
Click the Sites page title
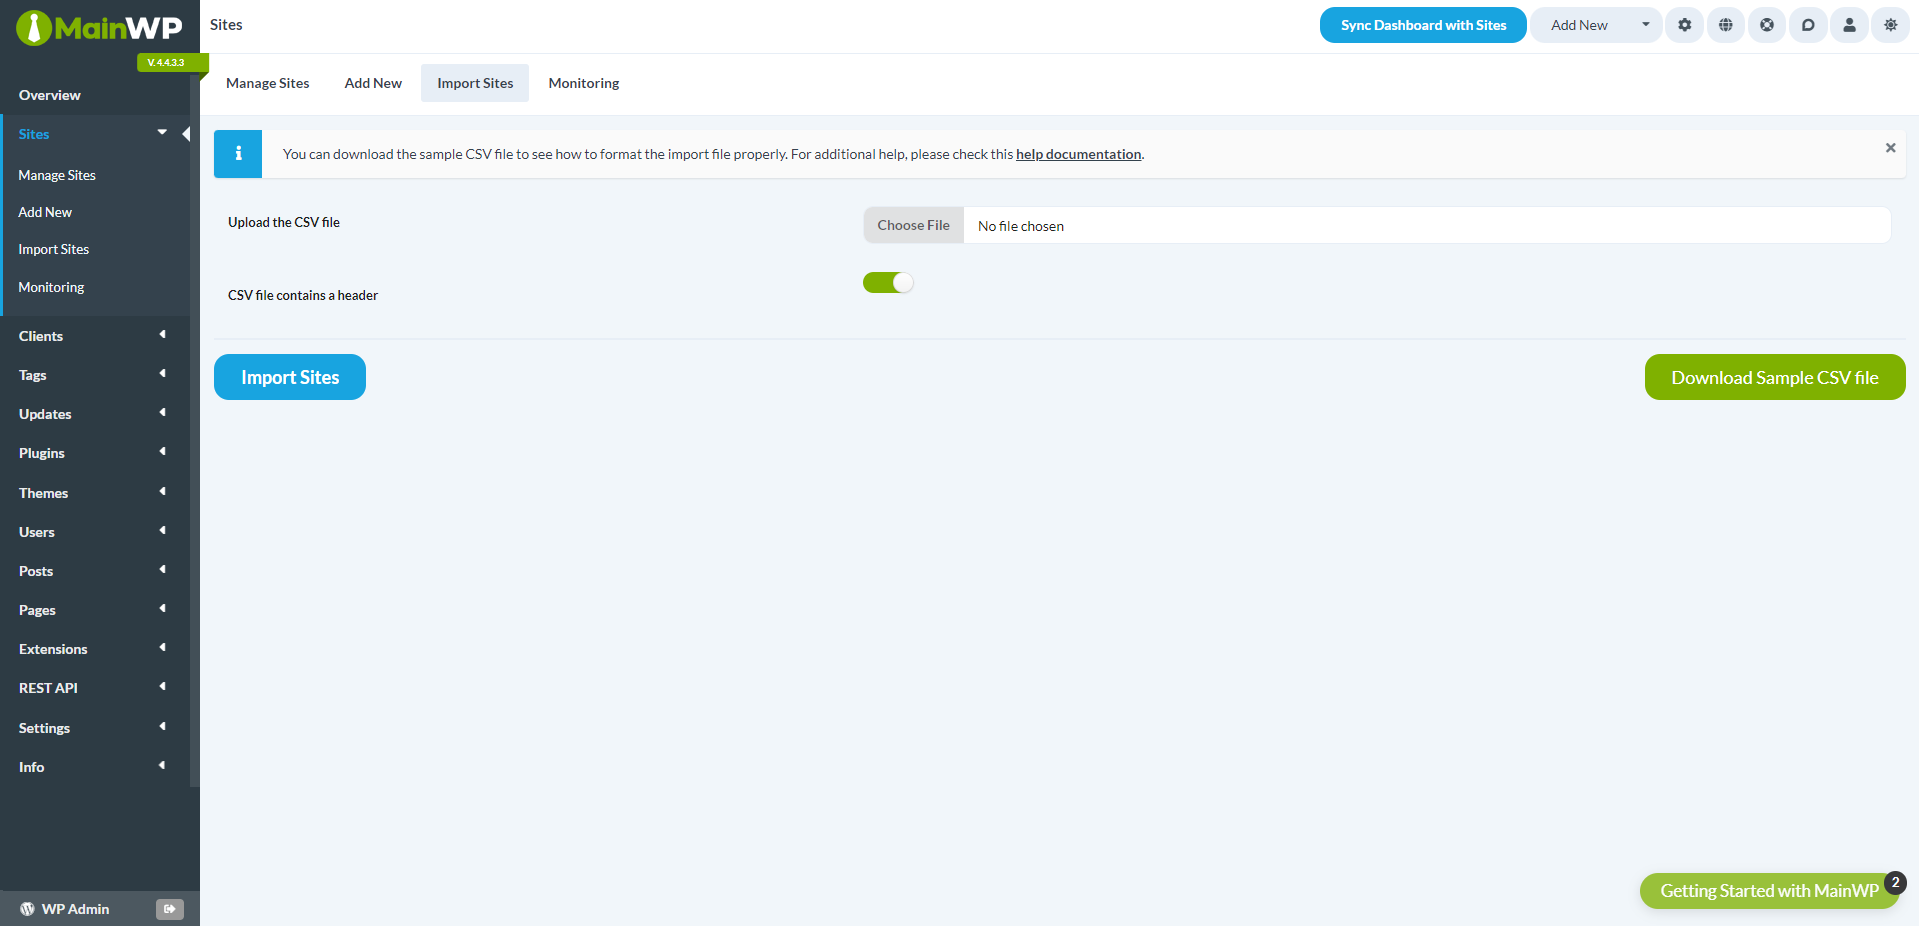click(226, 25)
